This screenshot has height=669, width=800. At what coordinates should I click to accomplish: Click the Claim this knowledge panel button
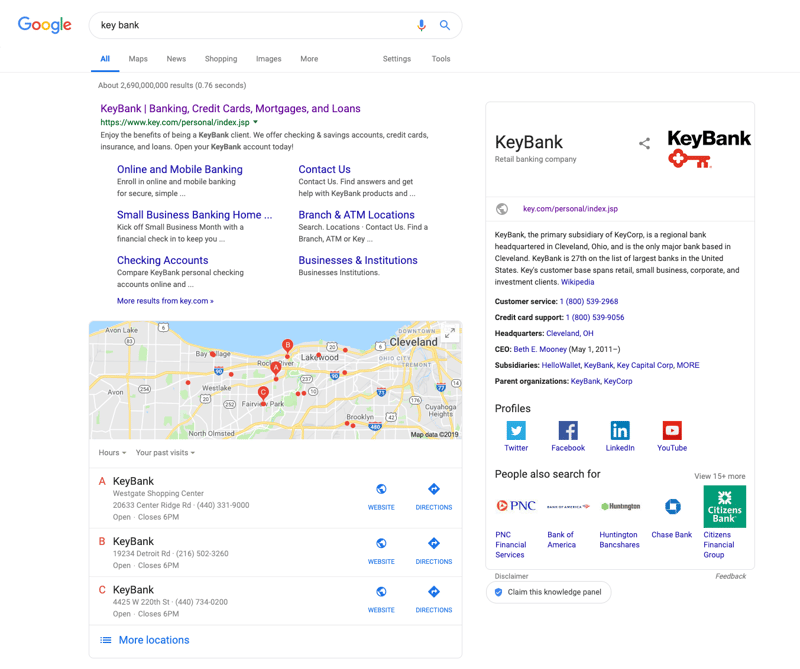pyautogui.click(x=548, y=592)
